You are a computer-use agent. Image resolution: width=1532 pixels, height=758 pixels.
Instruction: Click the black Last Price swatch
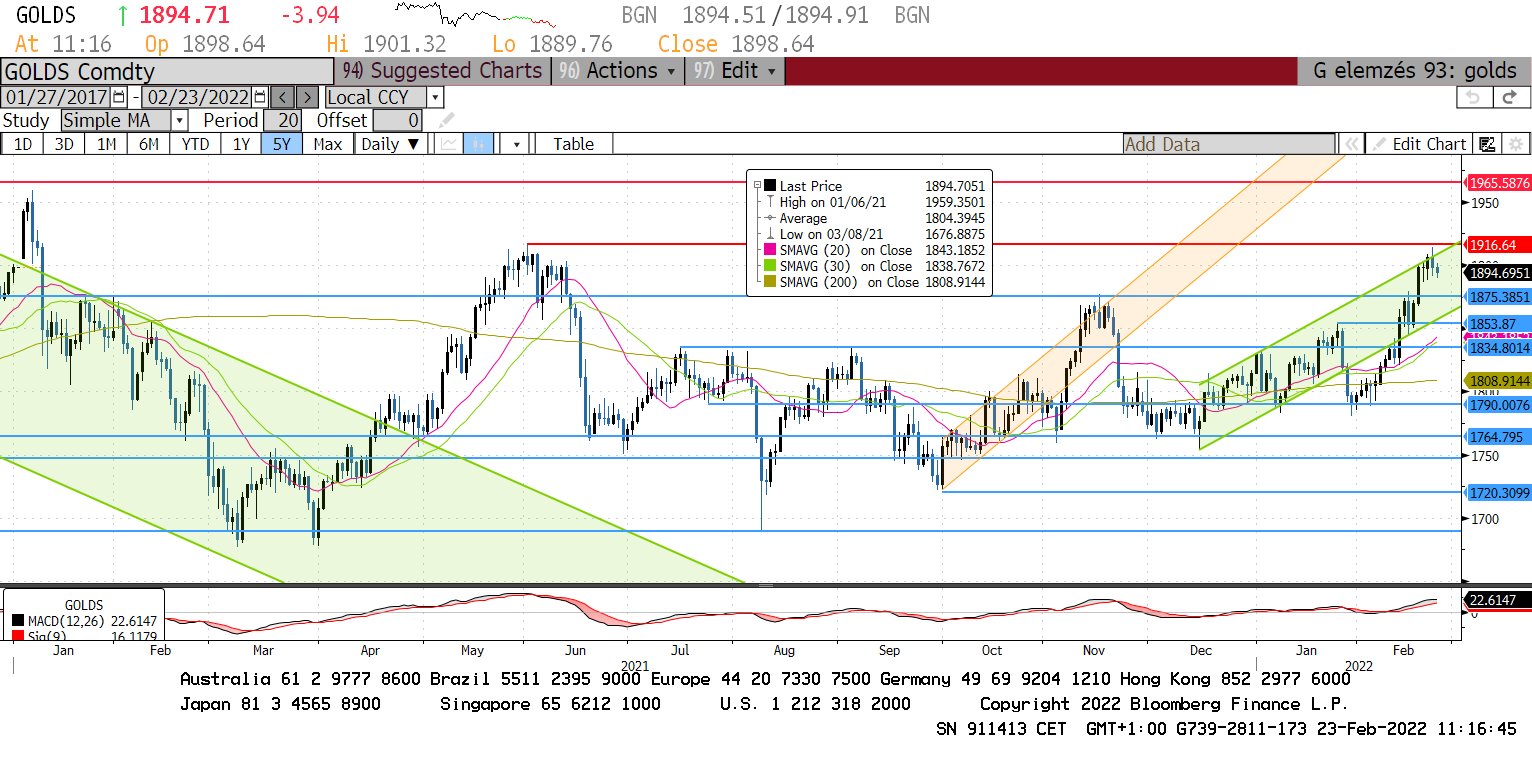[x=770, y=185]
